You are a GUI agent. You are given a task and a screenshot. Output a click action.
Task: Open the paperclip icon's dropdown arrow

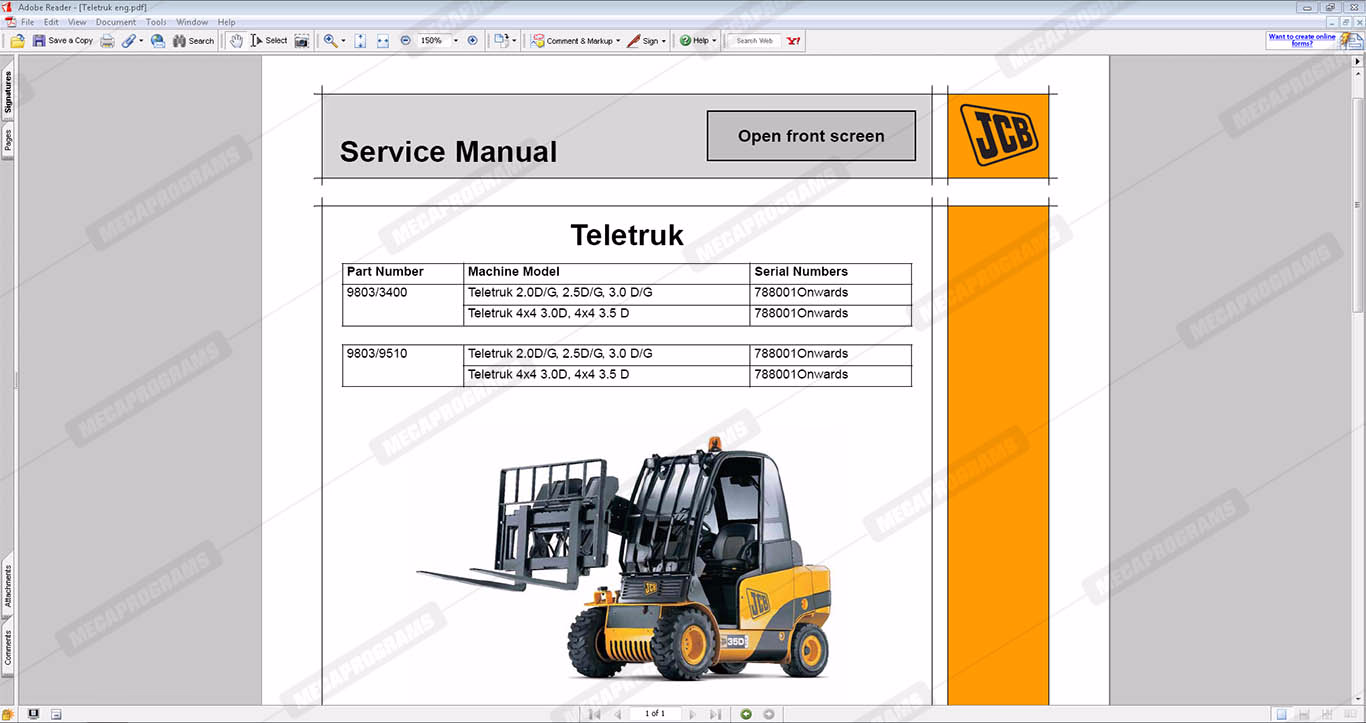click(141, 41)
